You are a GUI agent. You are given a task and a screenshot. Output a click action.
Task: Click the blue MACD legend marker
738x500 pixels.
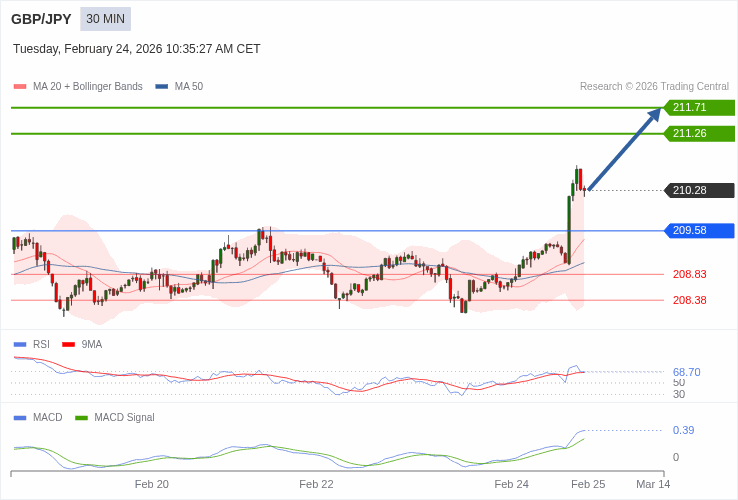(x=20, y=418)
